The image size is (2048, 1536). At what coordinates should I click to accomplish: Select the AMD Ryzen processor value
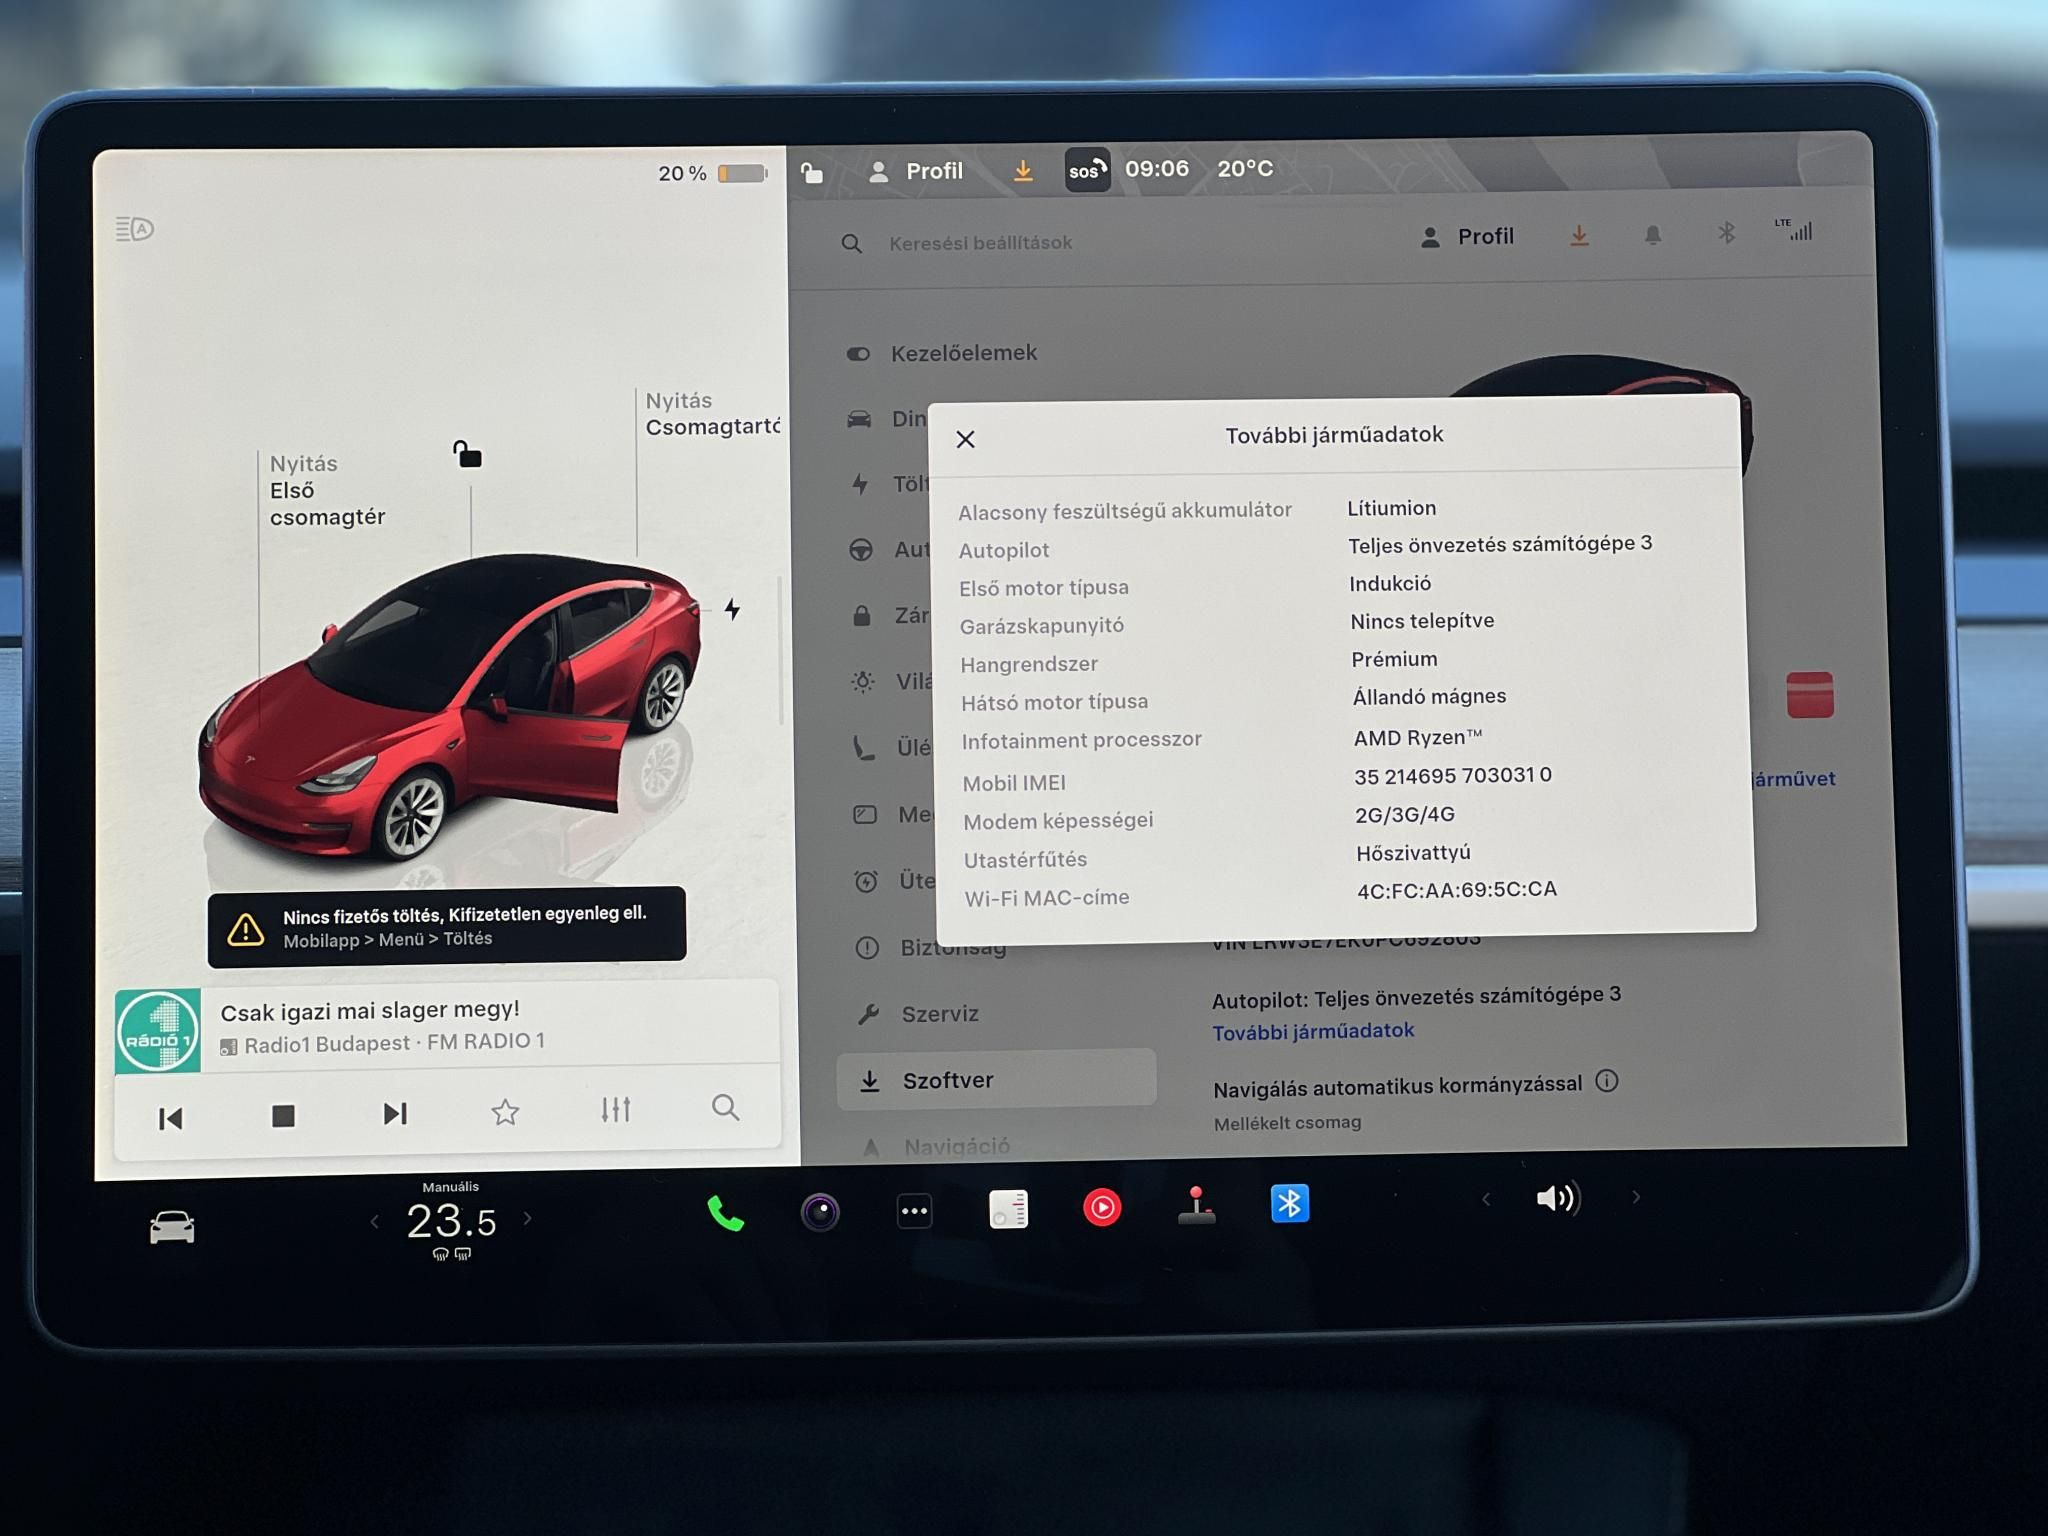[x=1418, y=737]
